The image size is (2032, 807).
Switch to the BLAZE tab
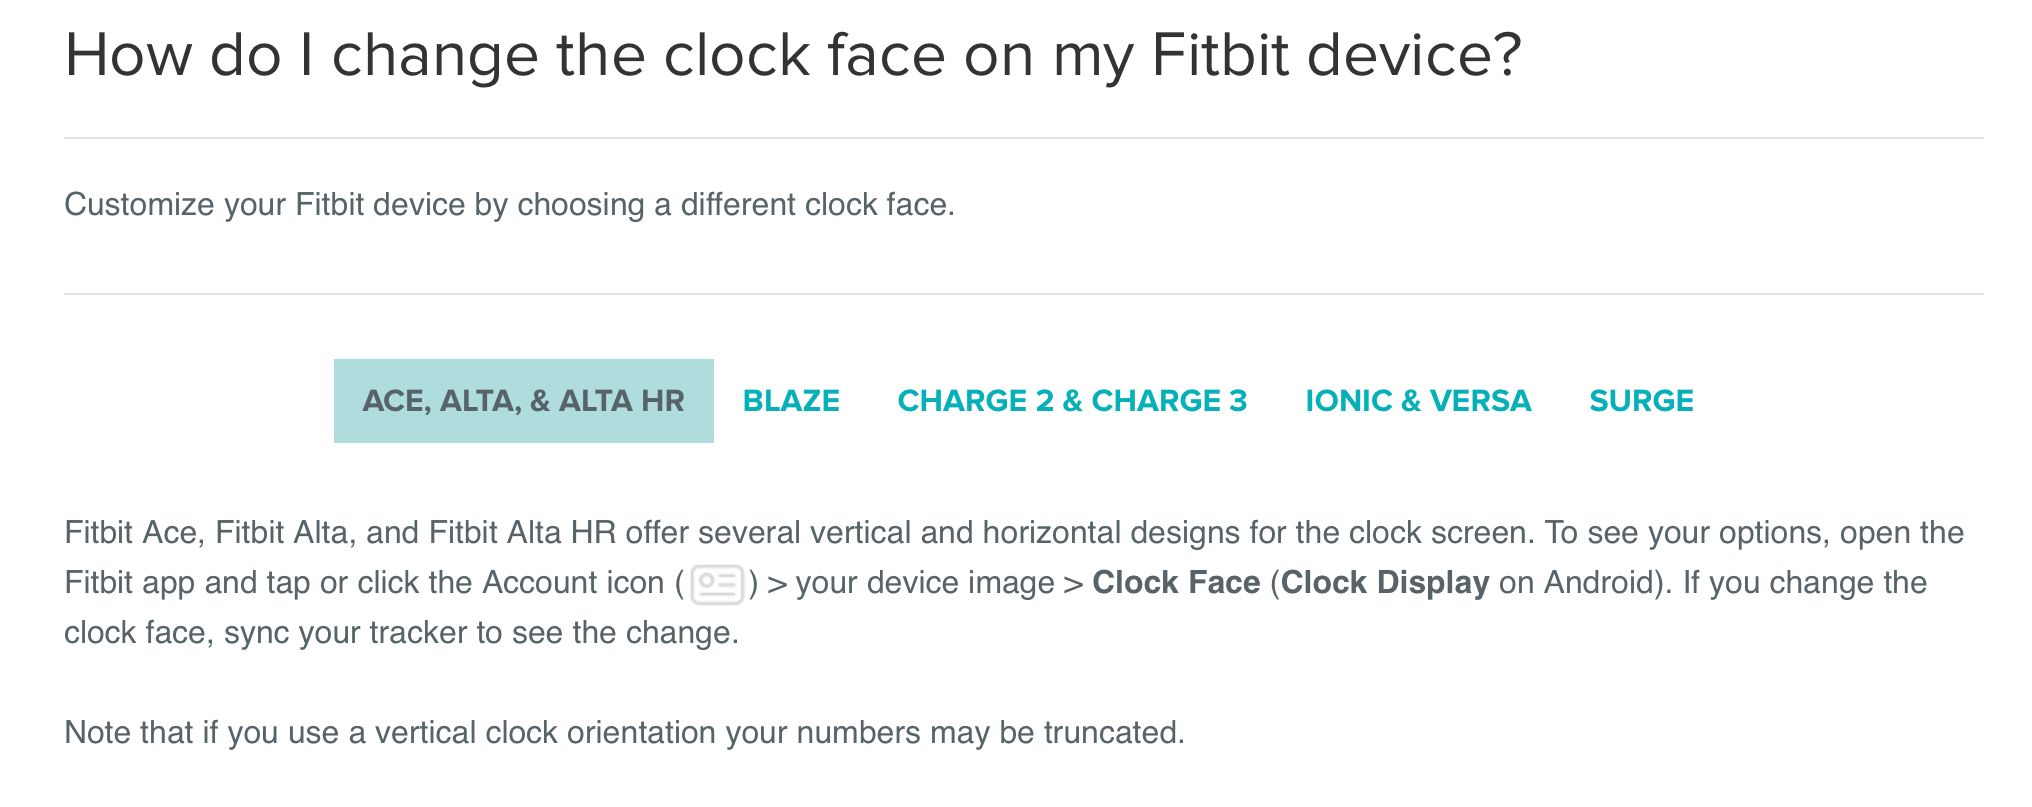click(x=791, y=401)
